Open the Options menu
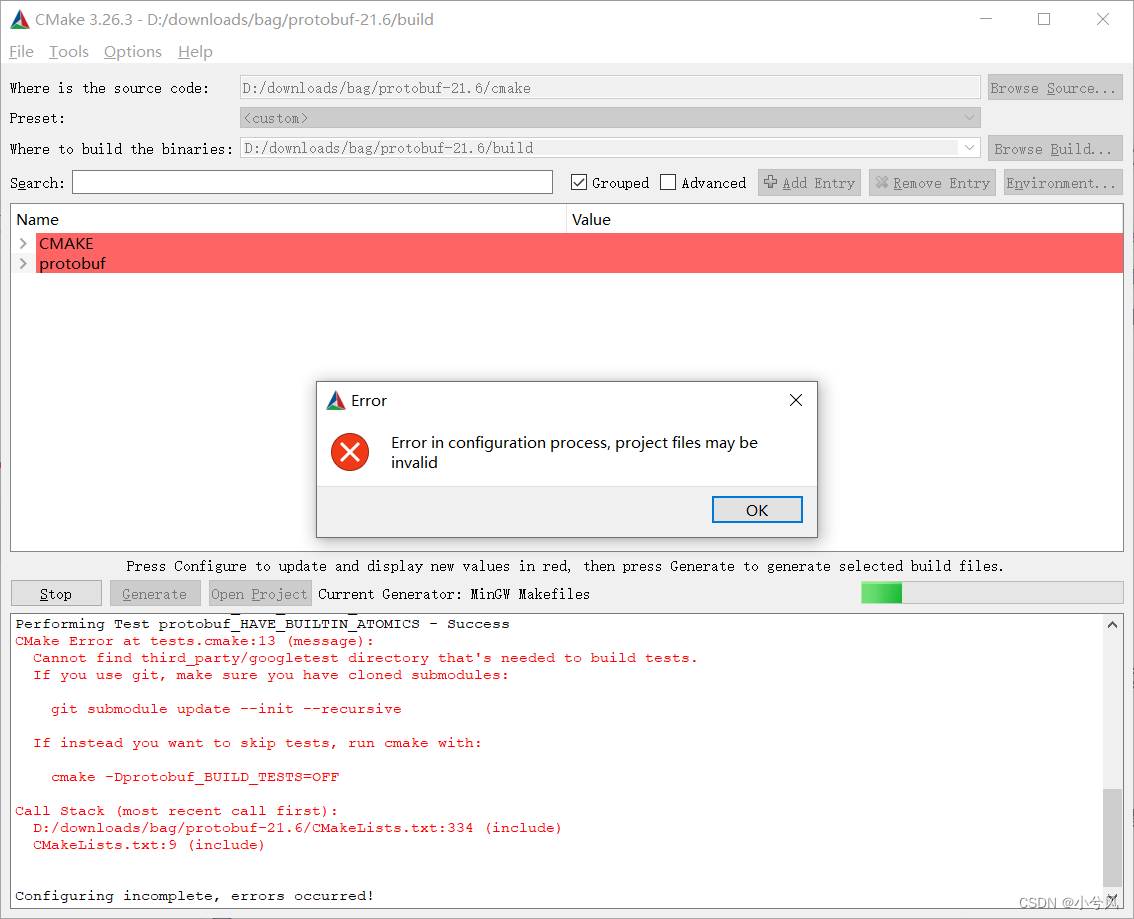The height and width of the screenshot is (919, 1134). pos(132,51)
